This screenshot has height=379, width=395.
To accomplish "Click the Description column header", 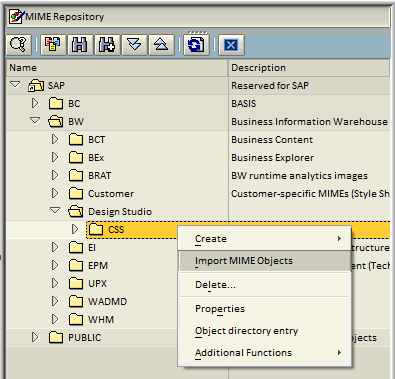I will tap(309, 68).
